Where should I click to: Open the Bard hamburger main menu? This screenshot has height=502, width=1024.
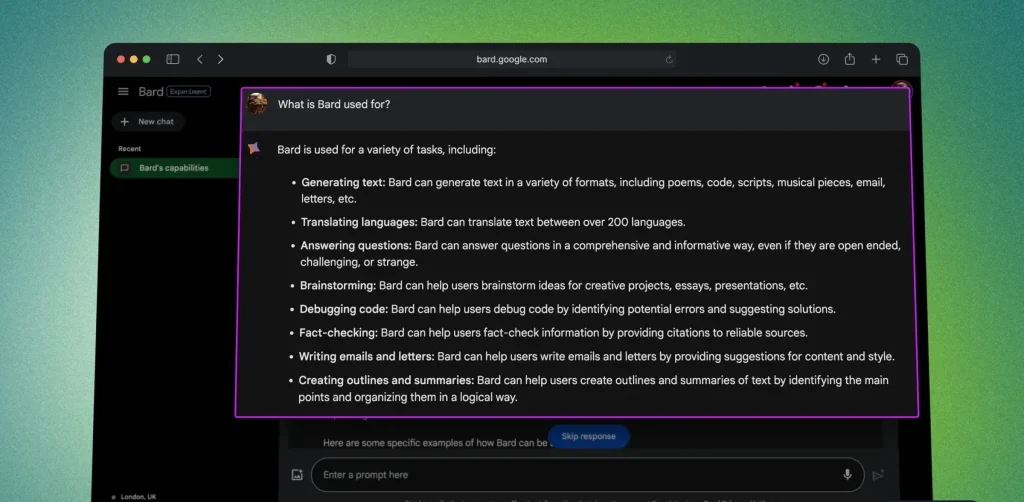coord(123,91)
